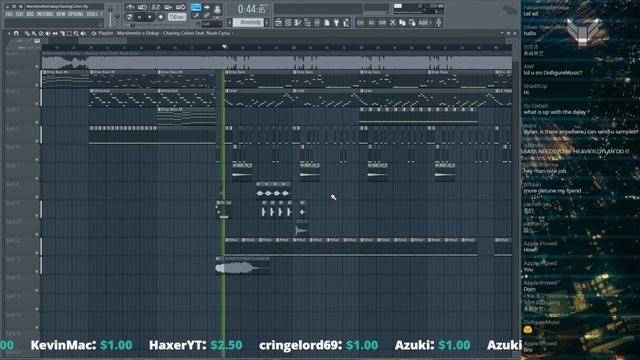The width and height of the screenshot is (640, 360).
Task: Click the stamp icon in the pattern panel
Action: (218, 9)
